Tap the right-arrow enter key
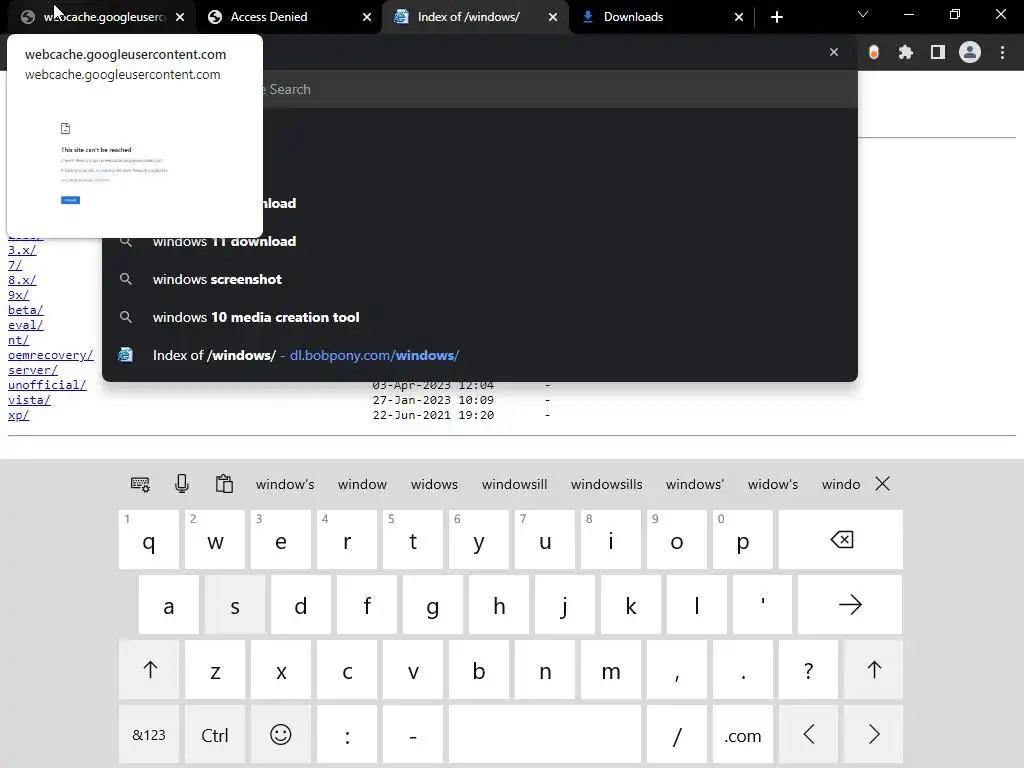 pos(850,605)
